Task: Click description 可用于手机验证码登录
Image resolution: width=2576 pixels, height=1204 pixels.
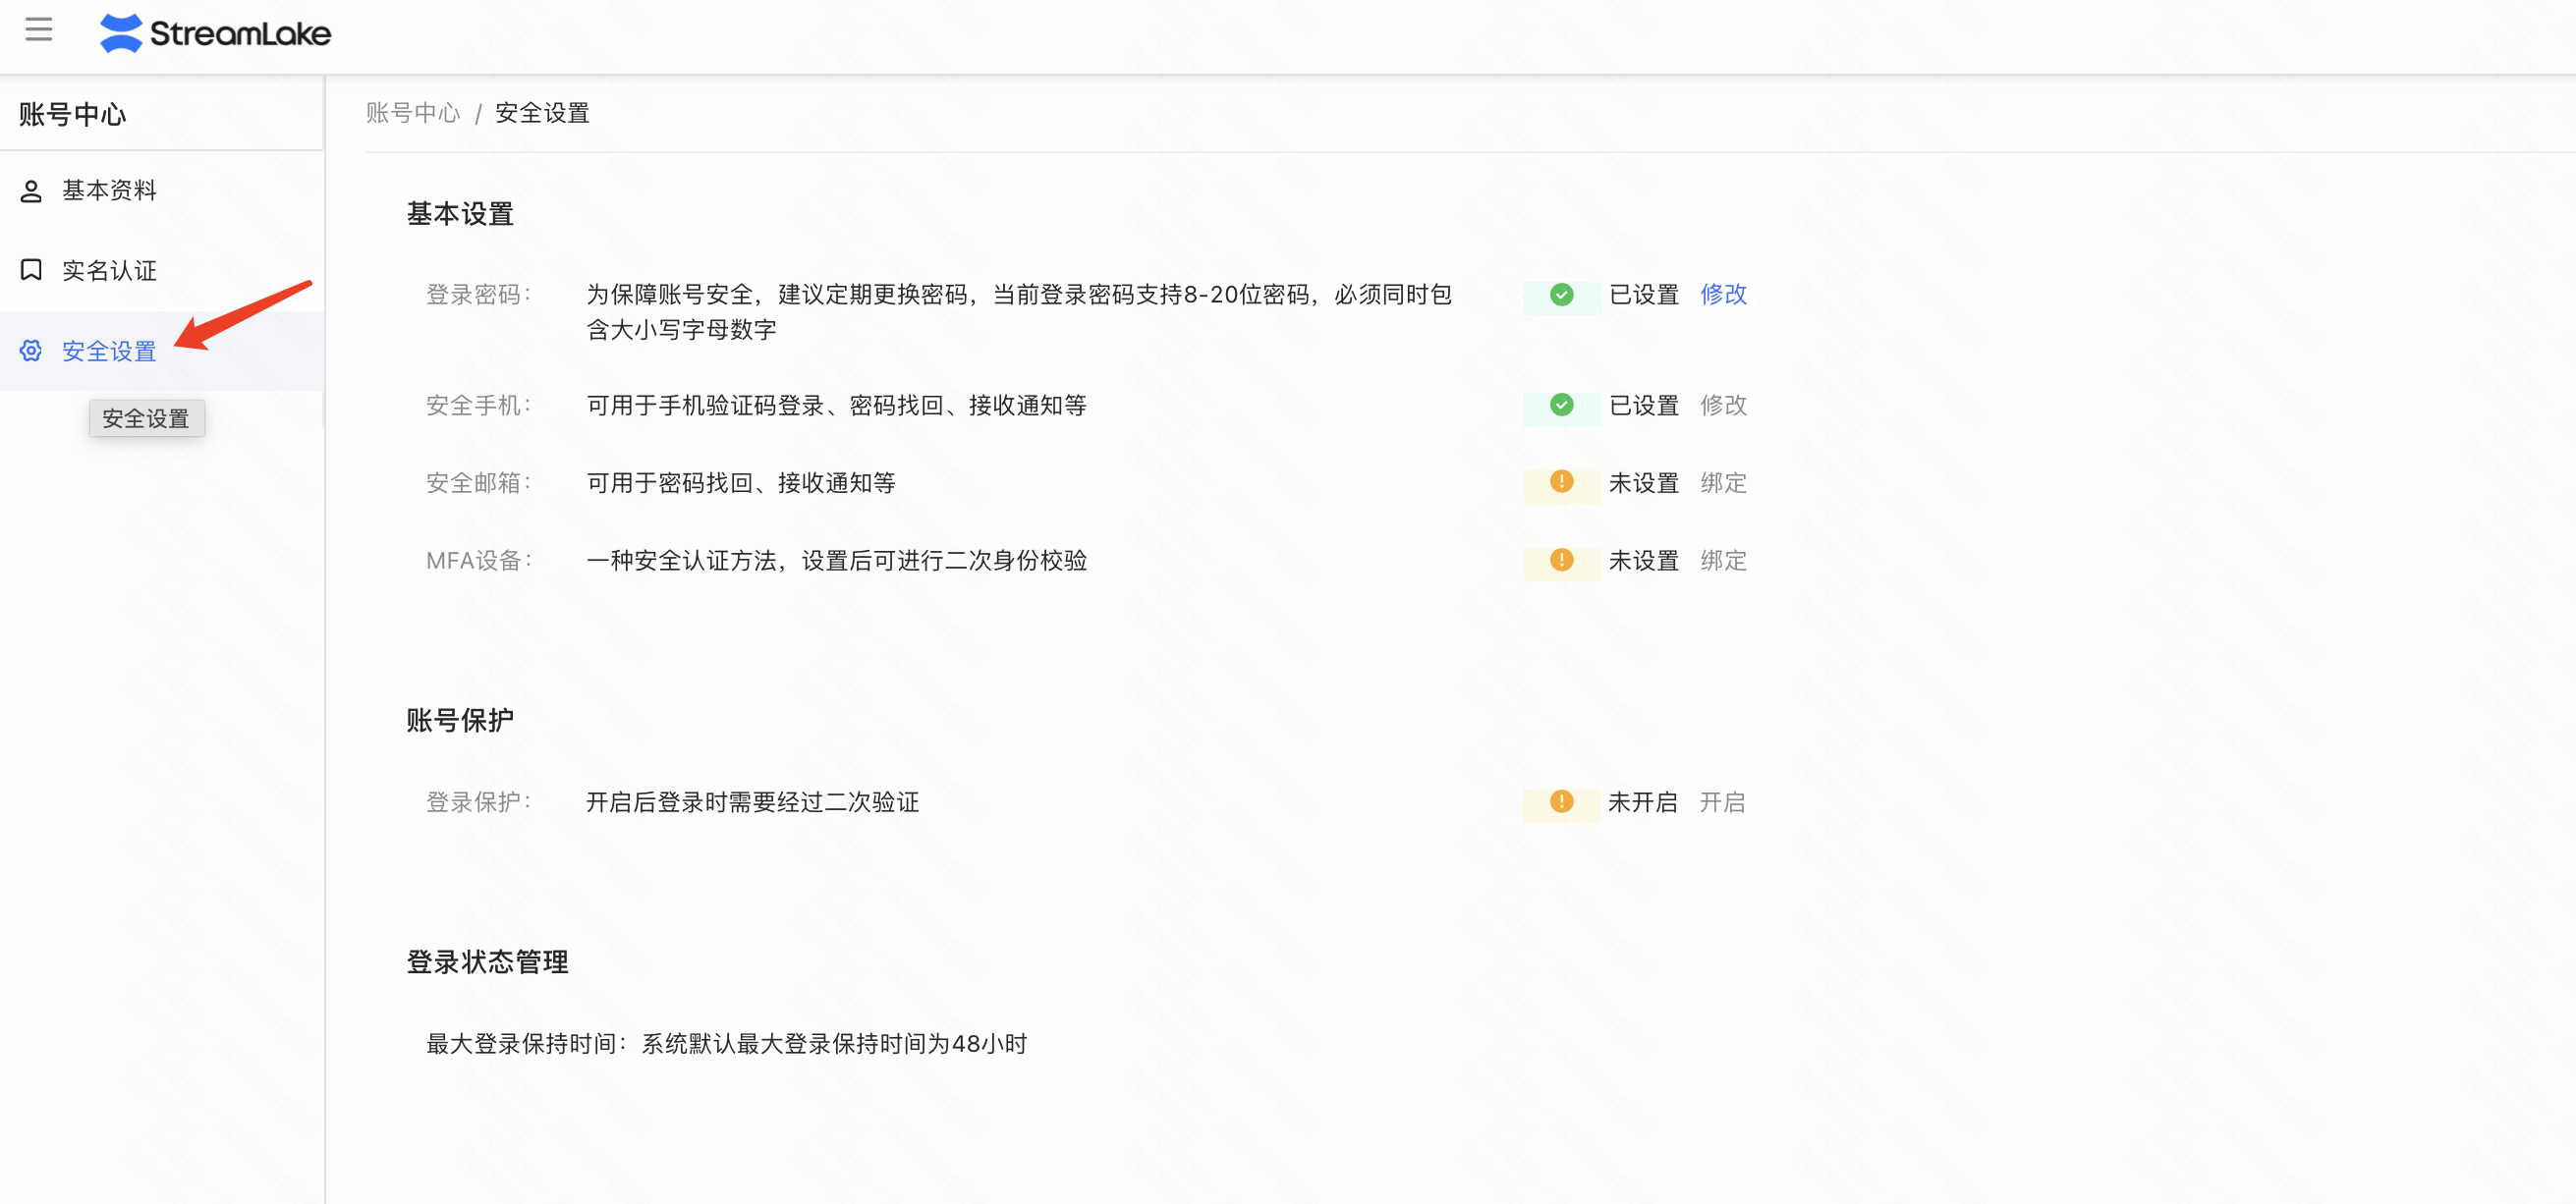Action: 836,405
